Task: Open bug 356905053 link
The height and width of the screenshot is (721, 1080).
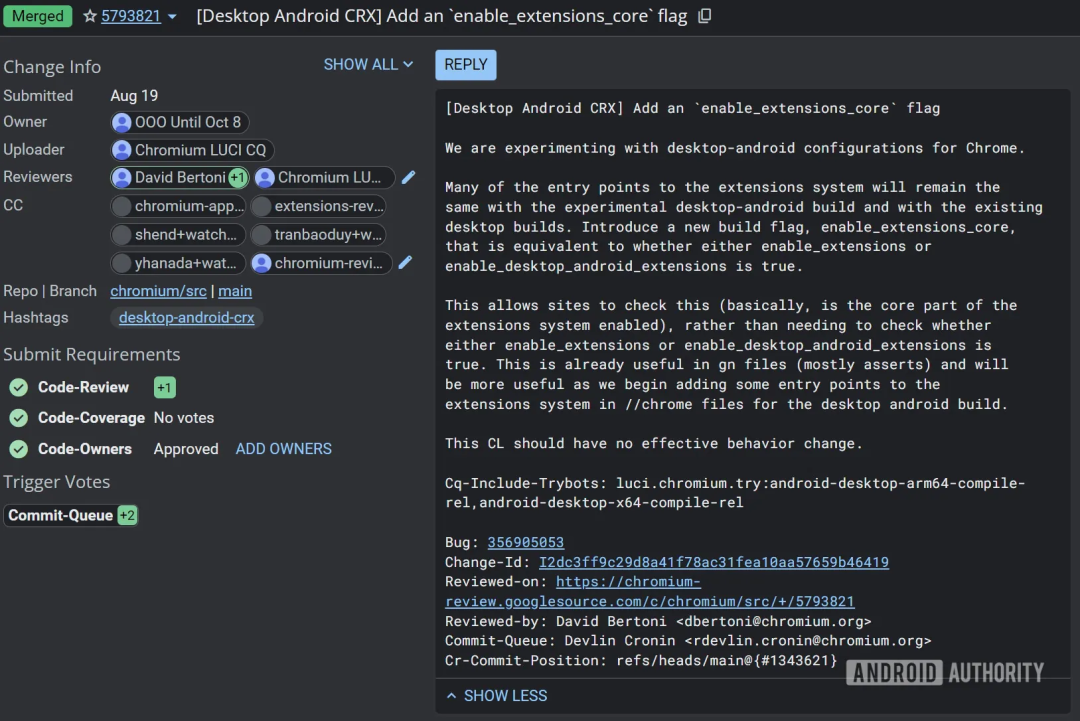Action: tap(526, 543)
